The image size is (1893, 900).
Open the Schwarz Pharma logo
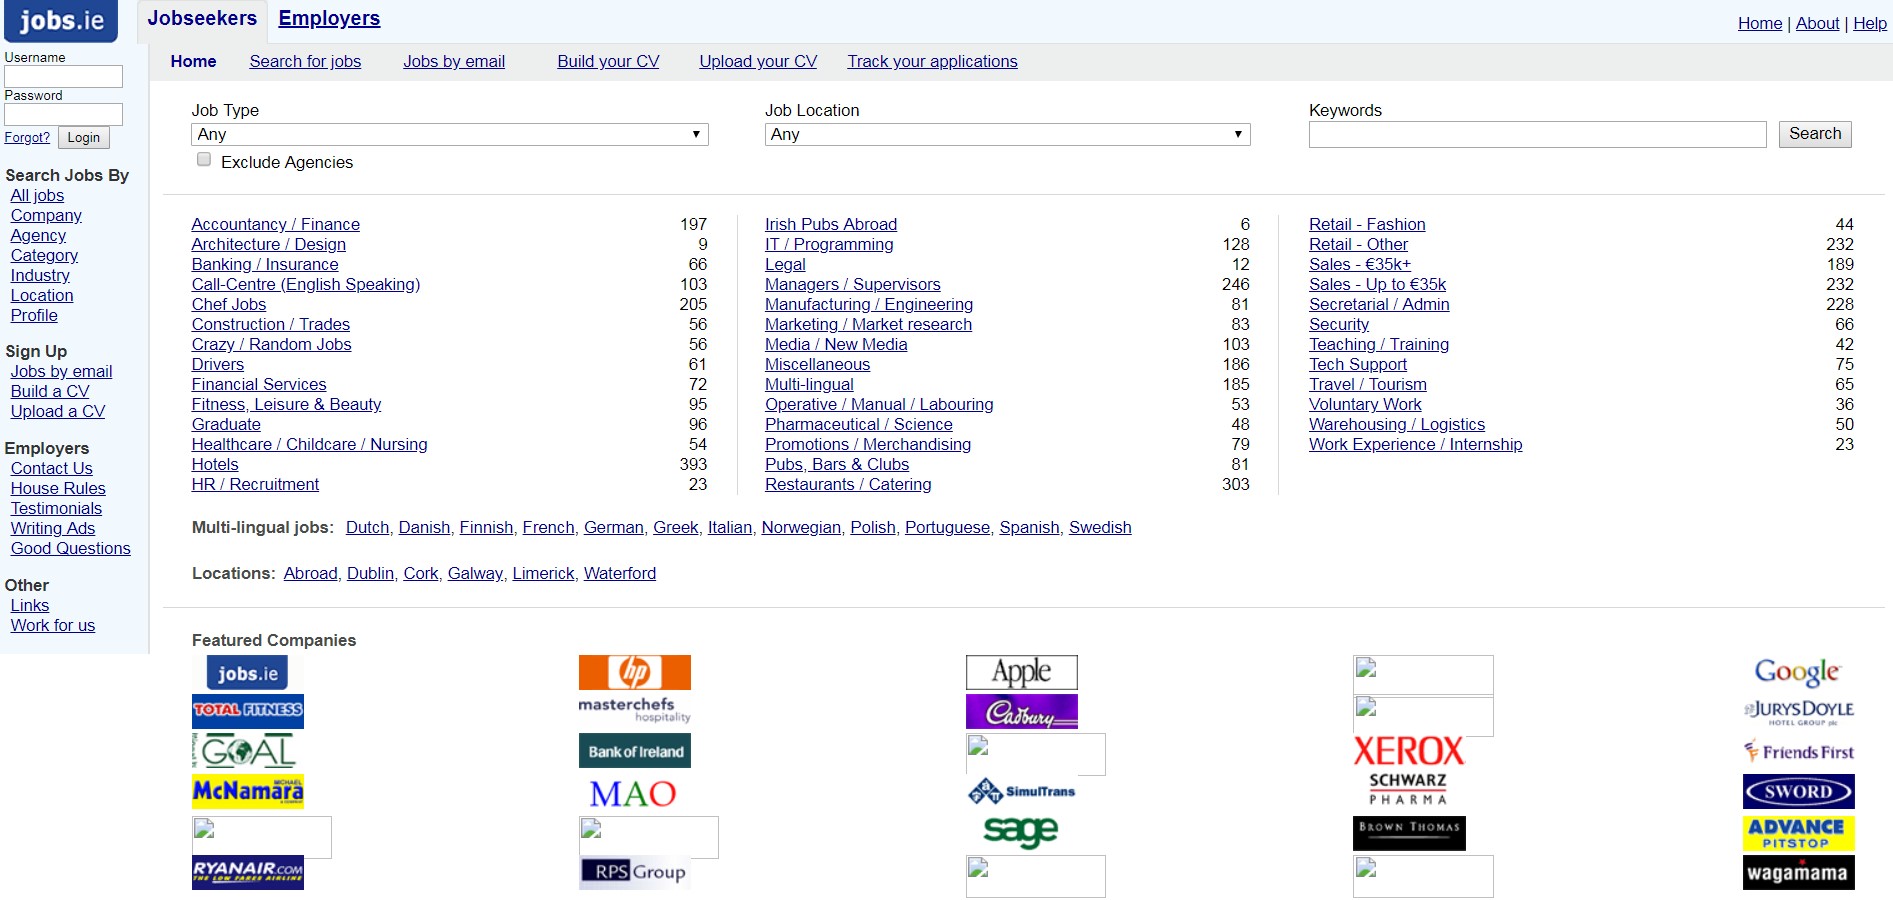pyautogui.click(x=1408, y=788)
